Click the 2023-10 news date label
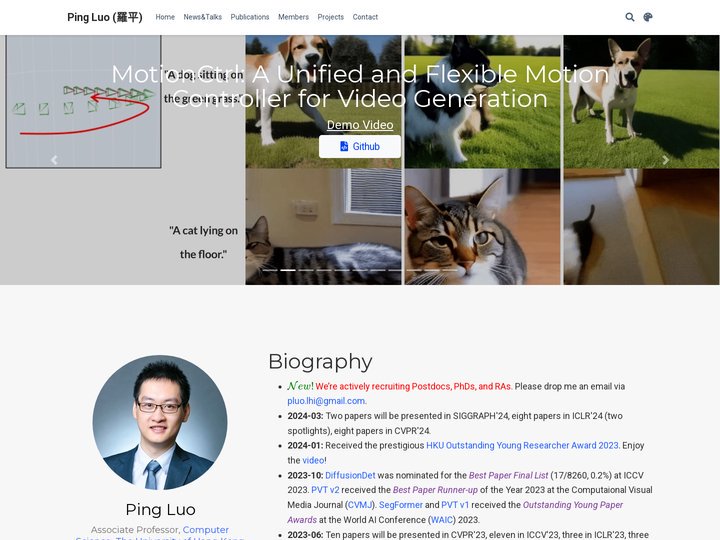This screenshot has width=720, height=540. (x=305, y=475)
